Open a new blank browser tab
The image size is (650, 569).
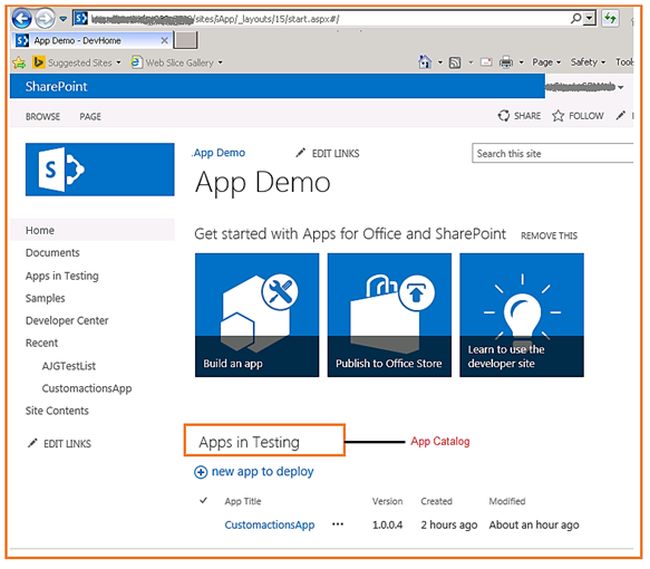186,41
